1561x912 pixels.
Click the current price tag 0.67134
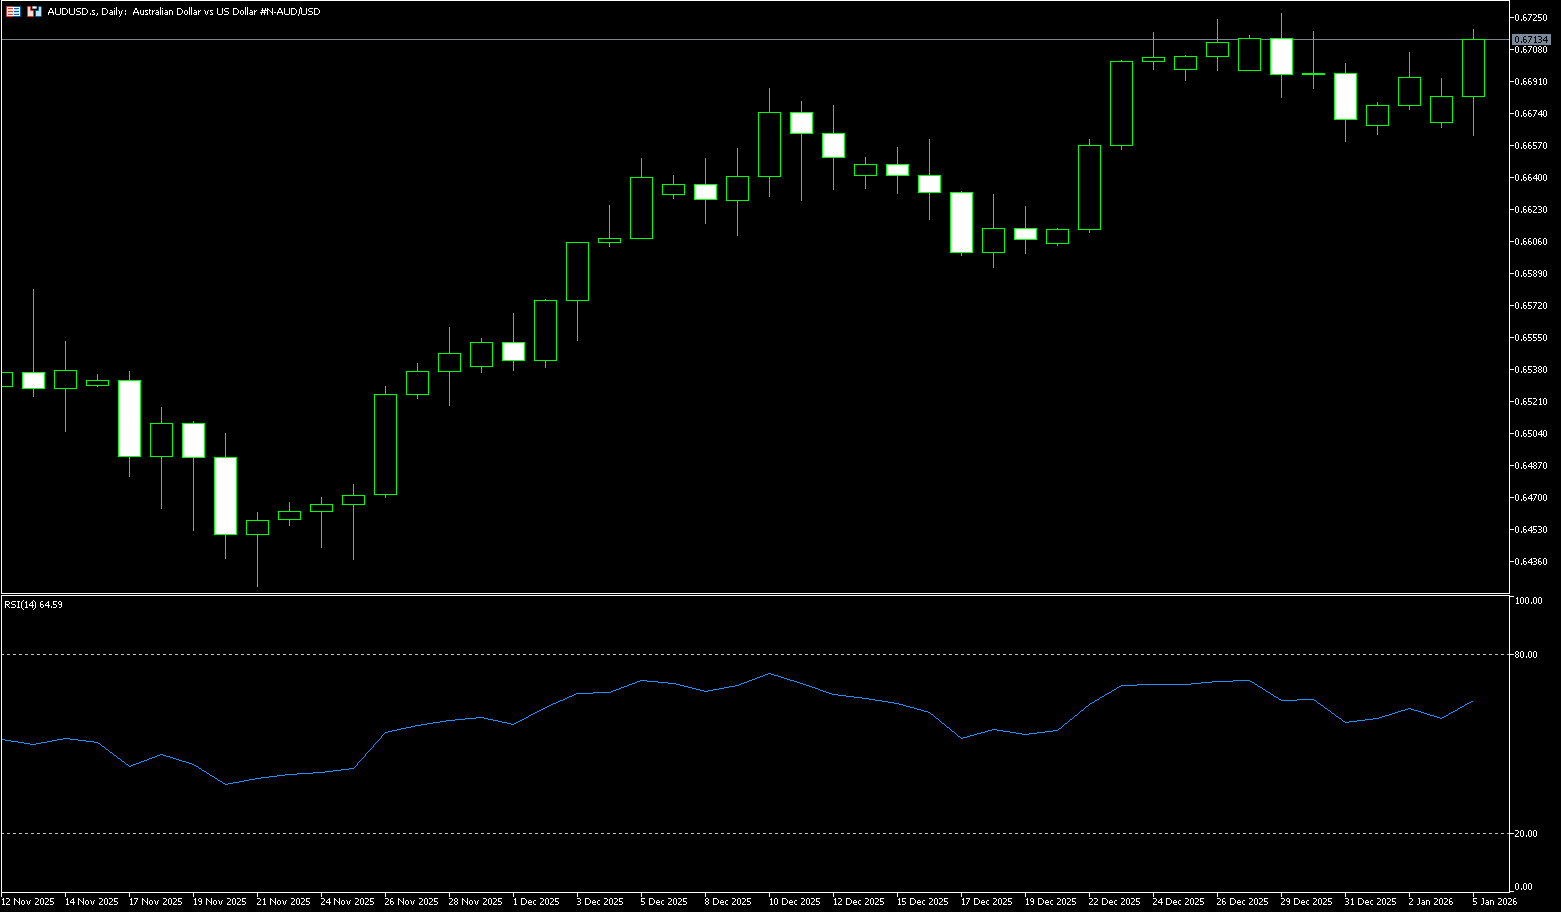[1531, 39]
